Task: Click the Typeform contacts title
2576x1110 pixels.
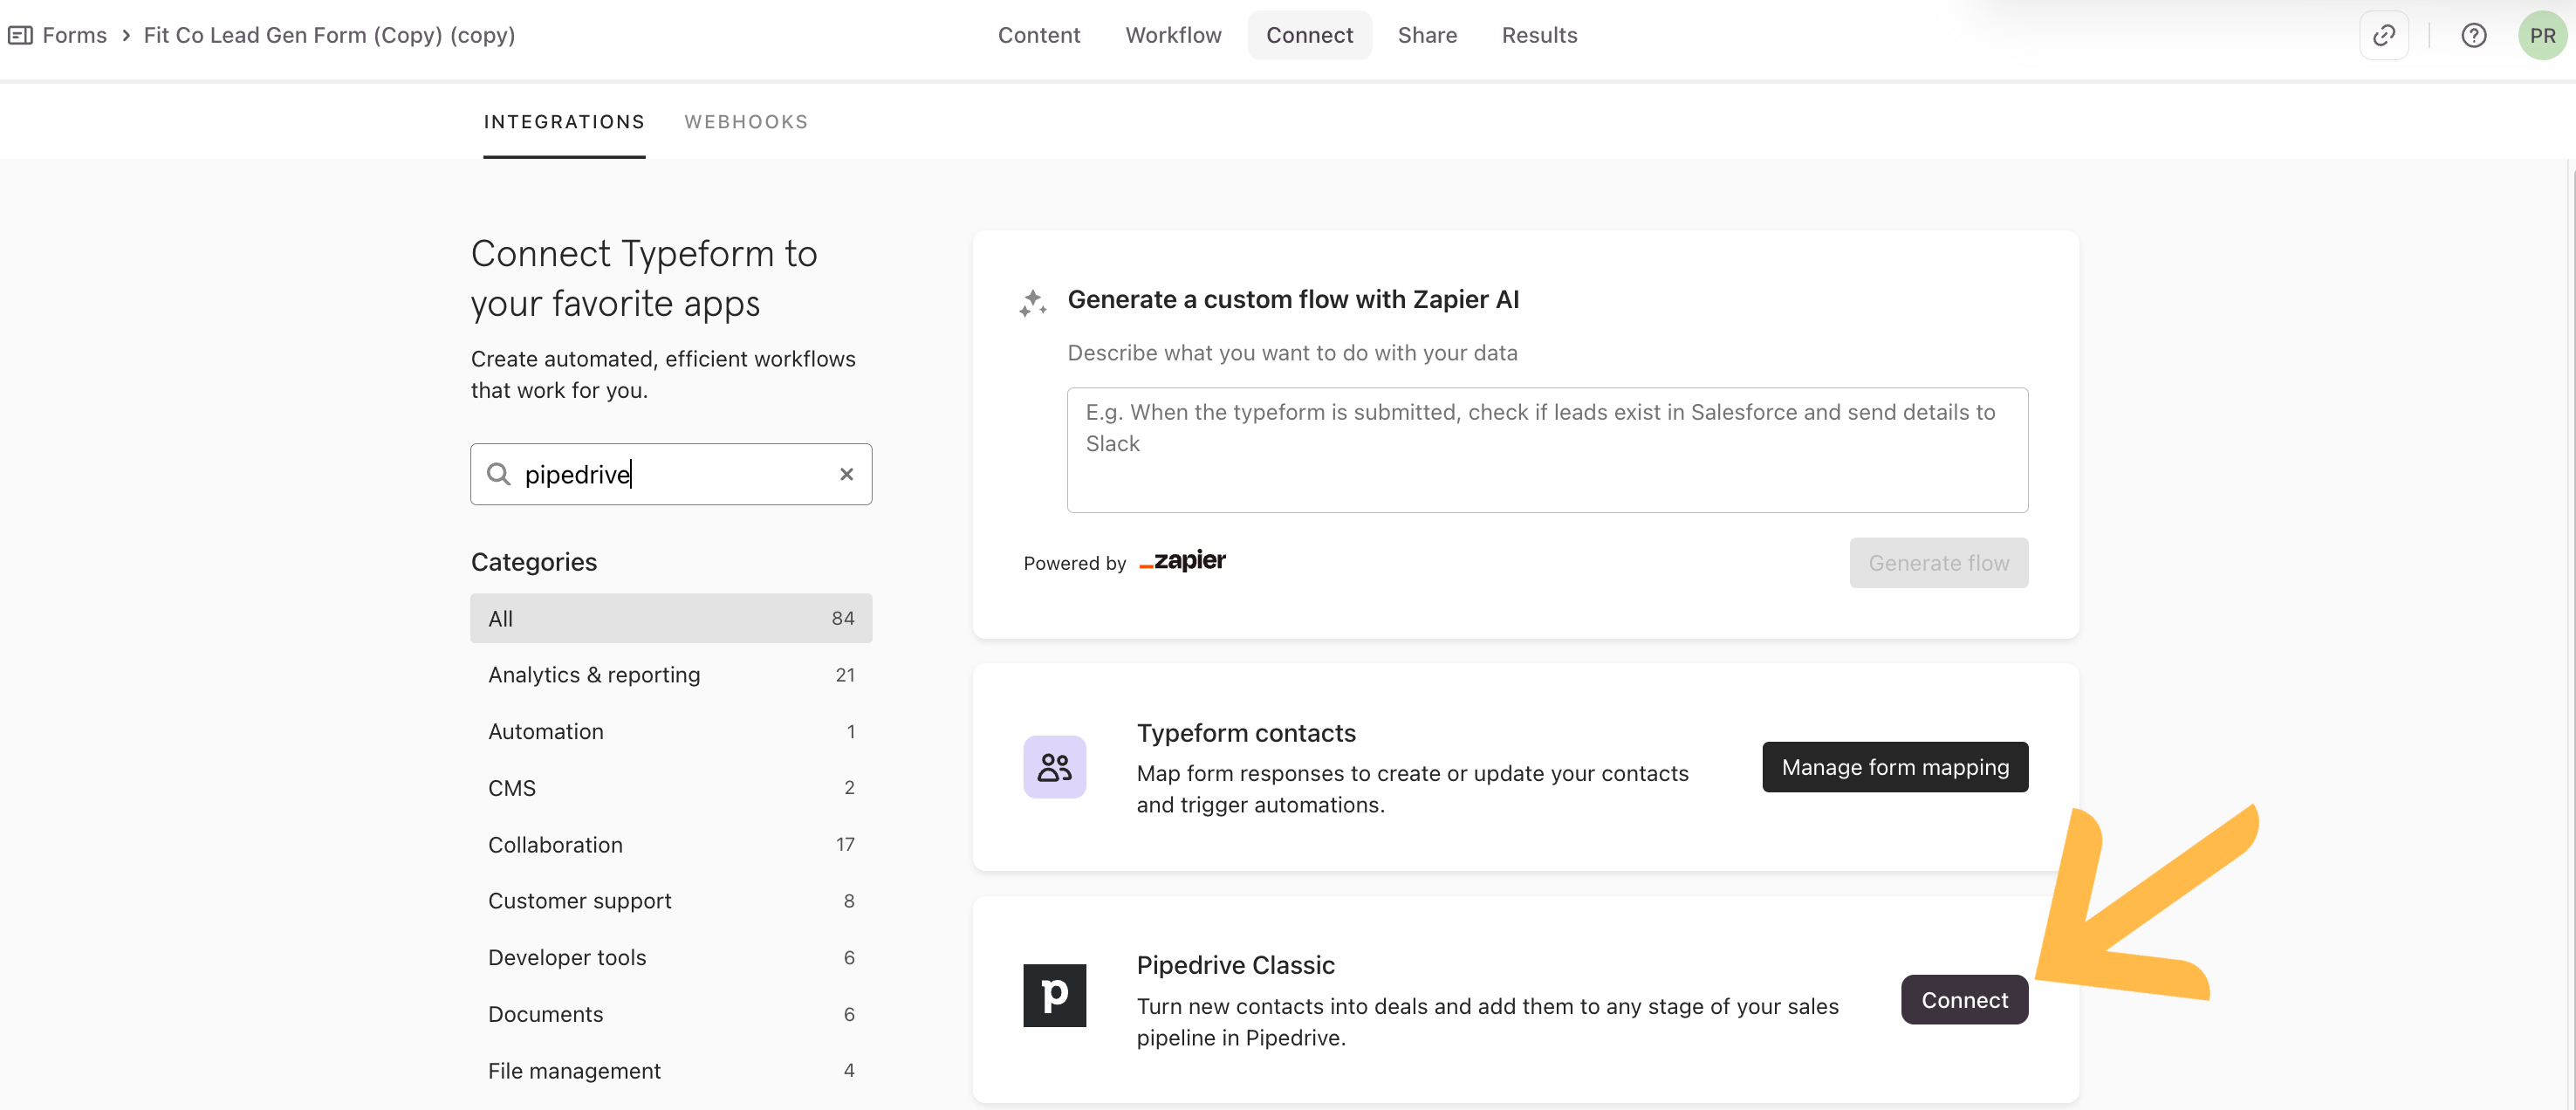Action: [x=1246, y=733]
